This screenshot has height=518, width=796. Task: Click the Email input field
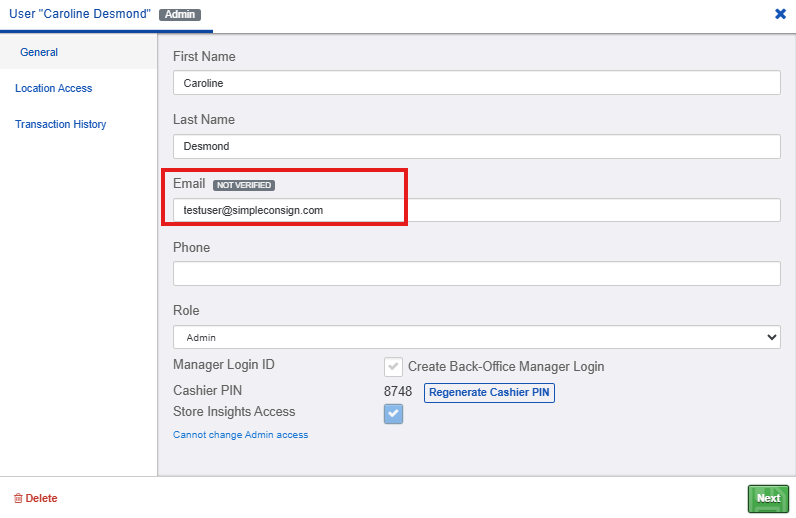click(x=476, y=210)
